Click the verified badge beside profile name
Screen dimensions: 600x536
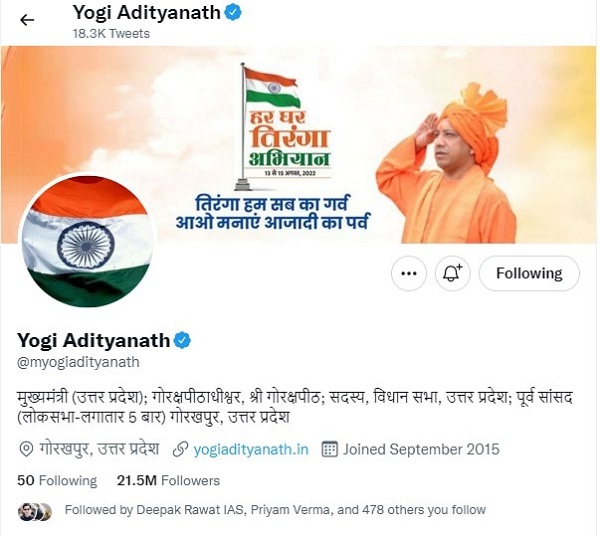pyautogui.click(x=182, y=340)
